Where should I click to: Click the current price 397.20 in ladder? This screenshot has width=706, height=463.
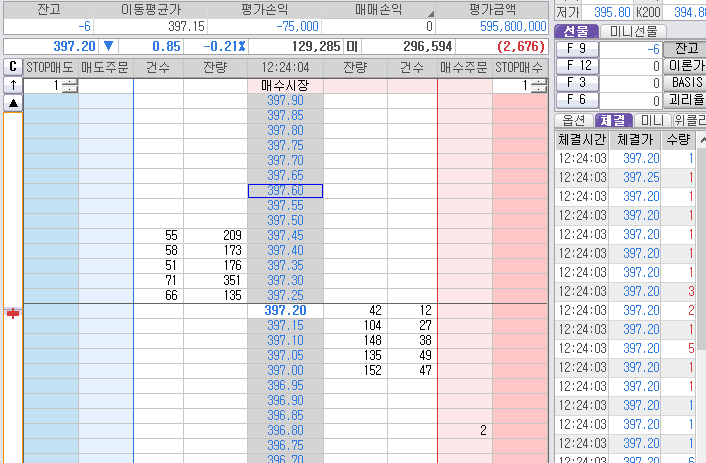285,310
